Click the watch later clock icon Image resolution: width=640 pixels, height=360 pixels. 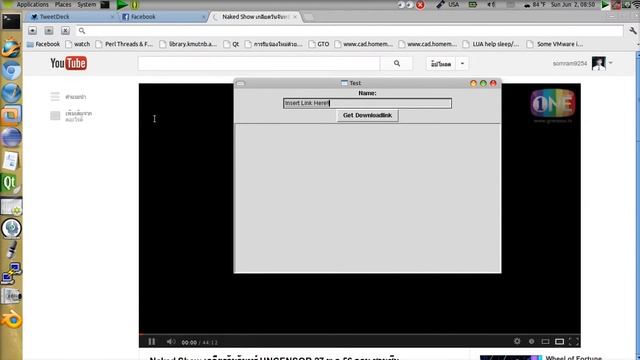(x=531, y=341)
